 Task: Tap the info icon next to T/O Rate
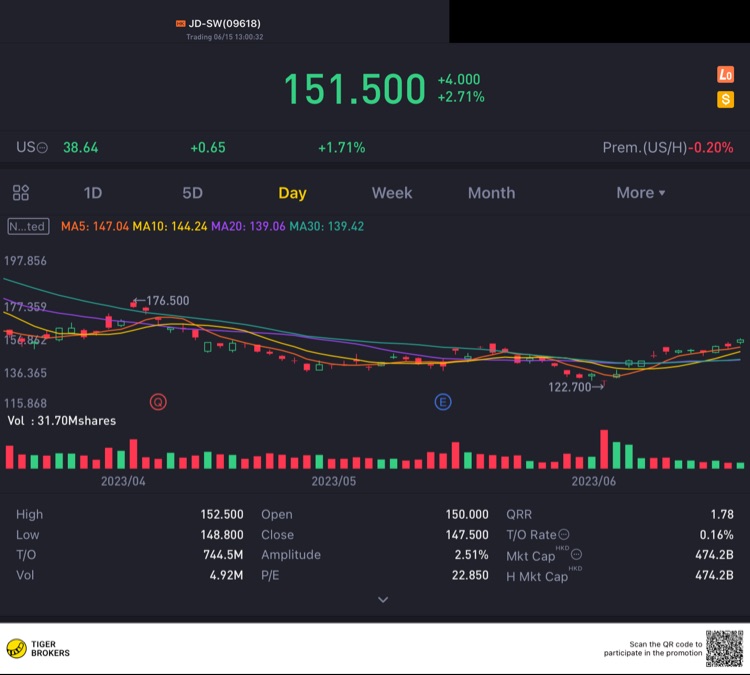pyautogui.click(x=564, y=534)
